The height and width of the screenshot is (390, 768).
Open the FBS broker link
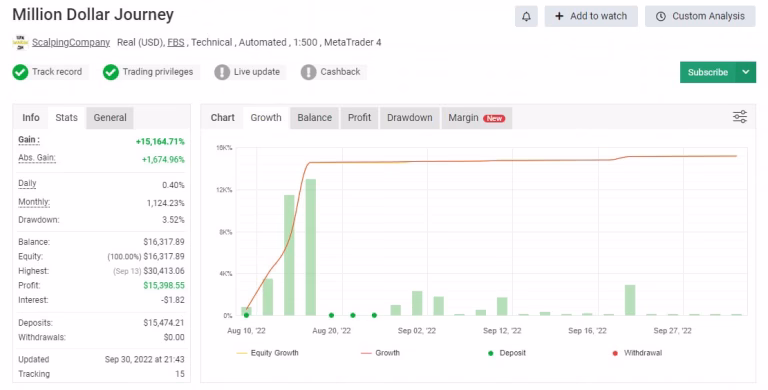pos(176,43)
